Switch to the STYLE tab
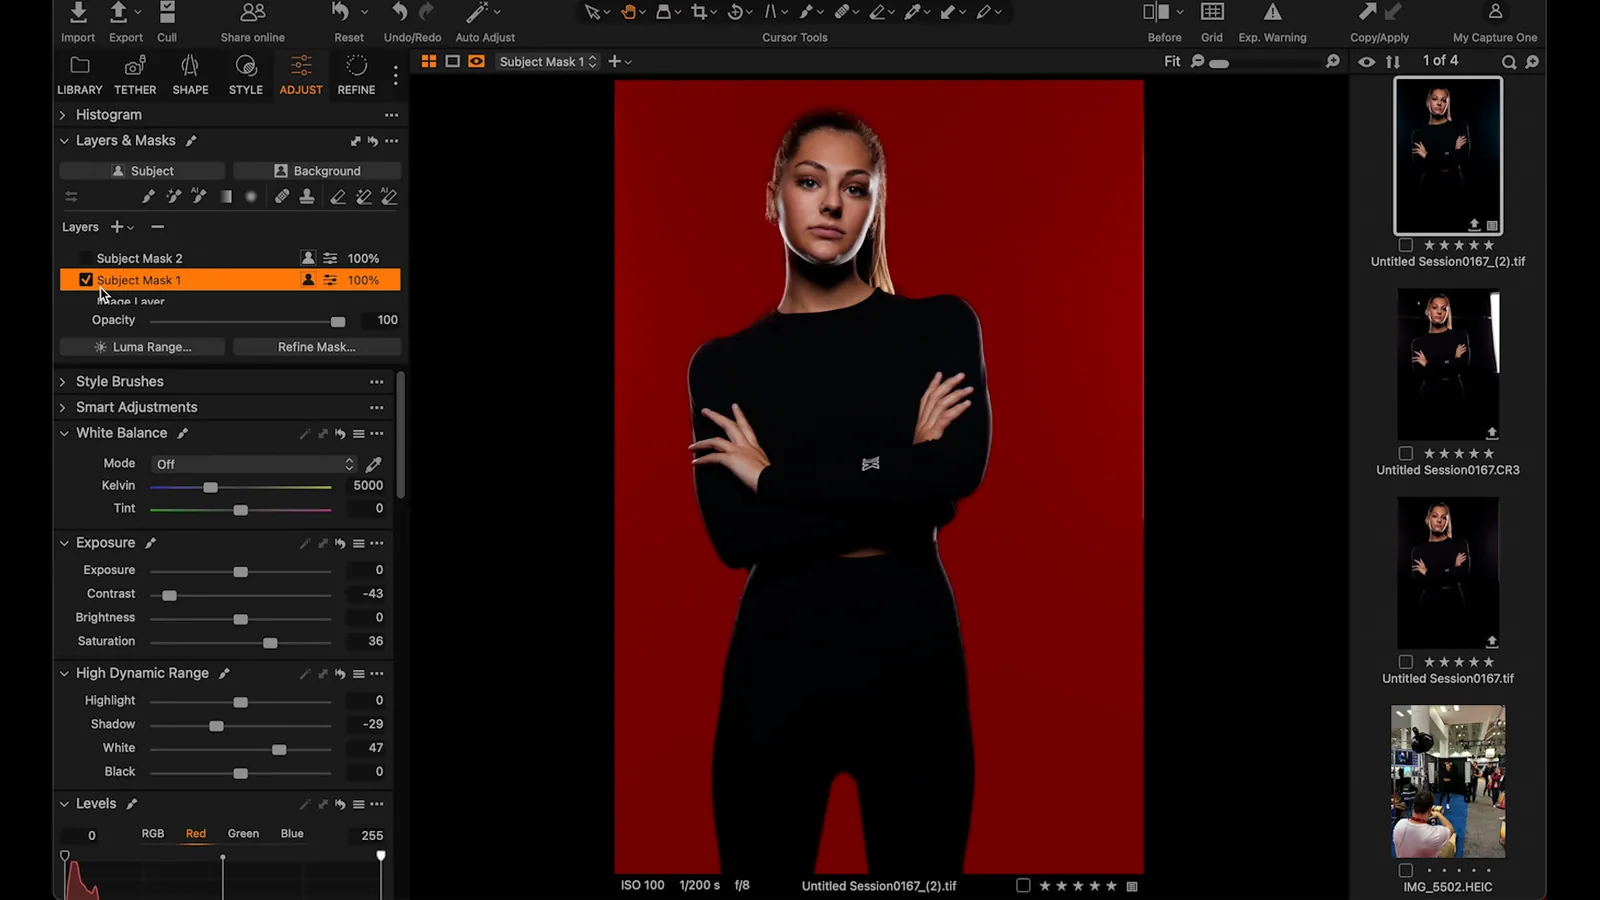1600x900 pixels. pyautogui.click(x=246, y=76)
